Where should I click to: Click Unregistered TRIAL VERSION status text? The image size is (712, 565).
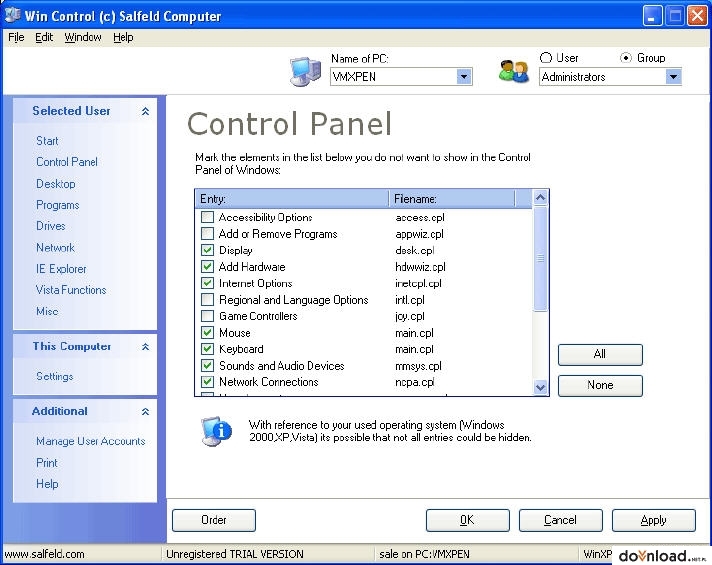[x=235, y=554]
